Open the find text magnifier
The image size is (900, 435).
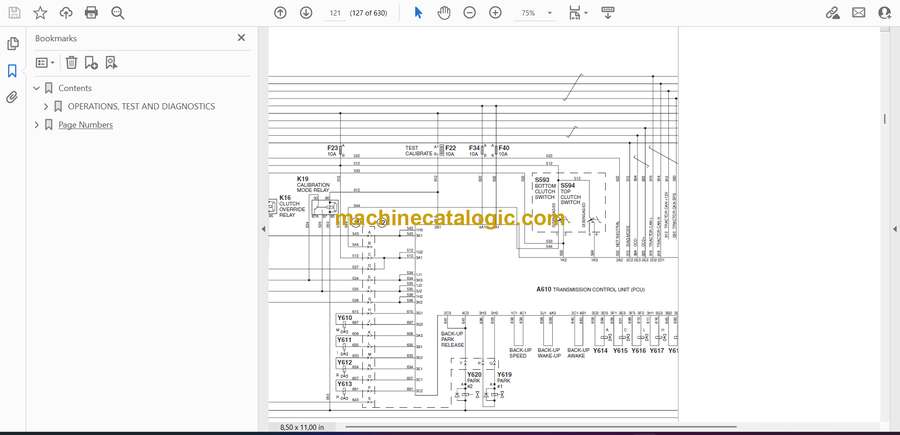[118, 13]
